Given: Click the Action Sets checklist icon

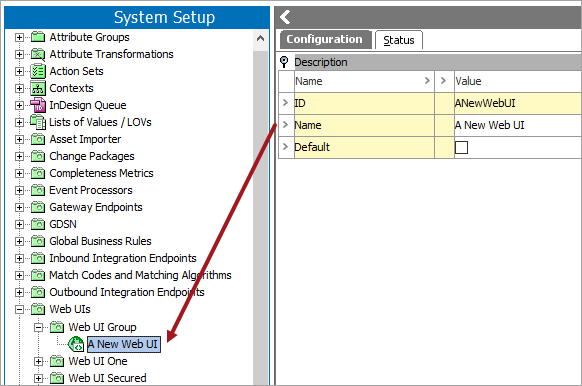Looking at the screenshot, I should coord(38,71).
